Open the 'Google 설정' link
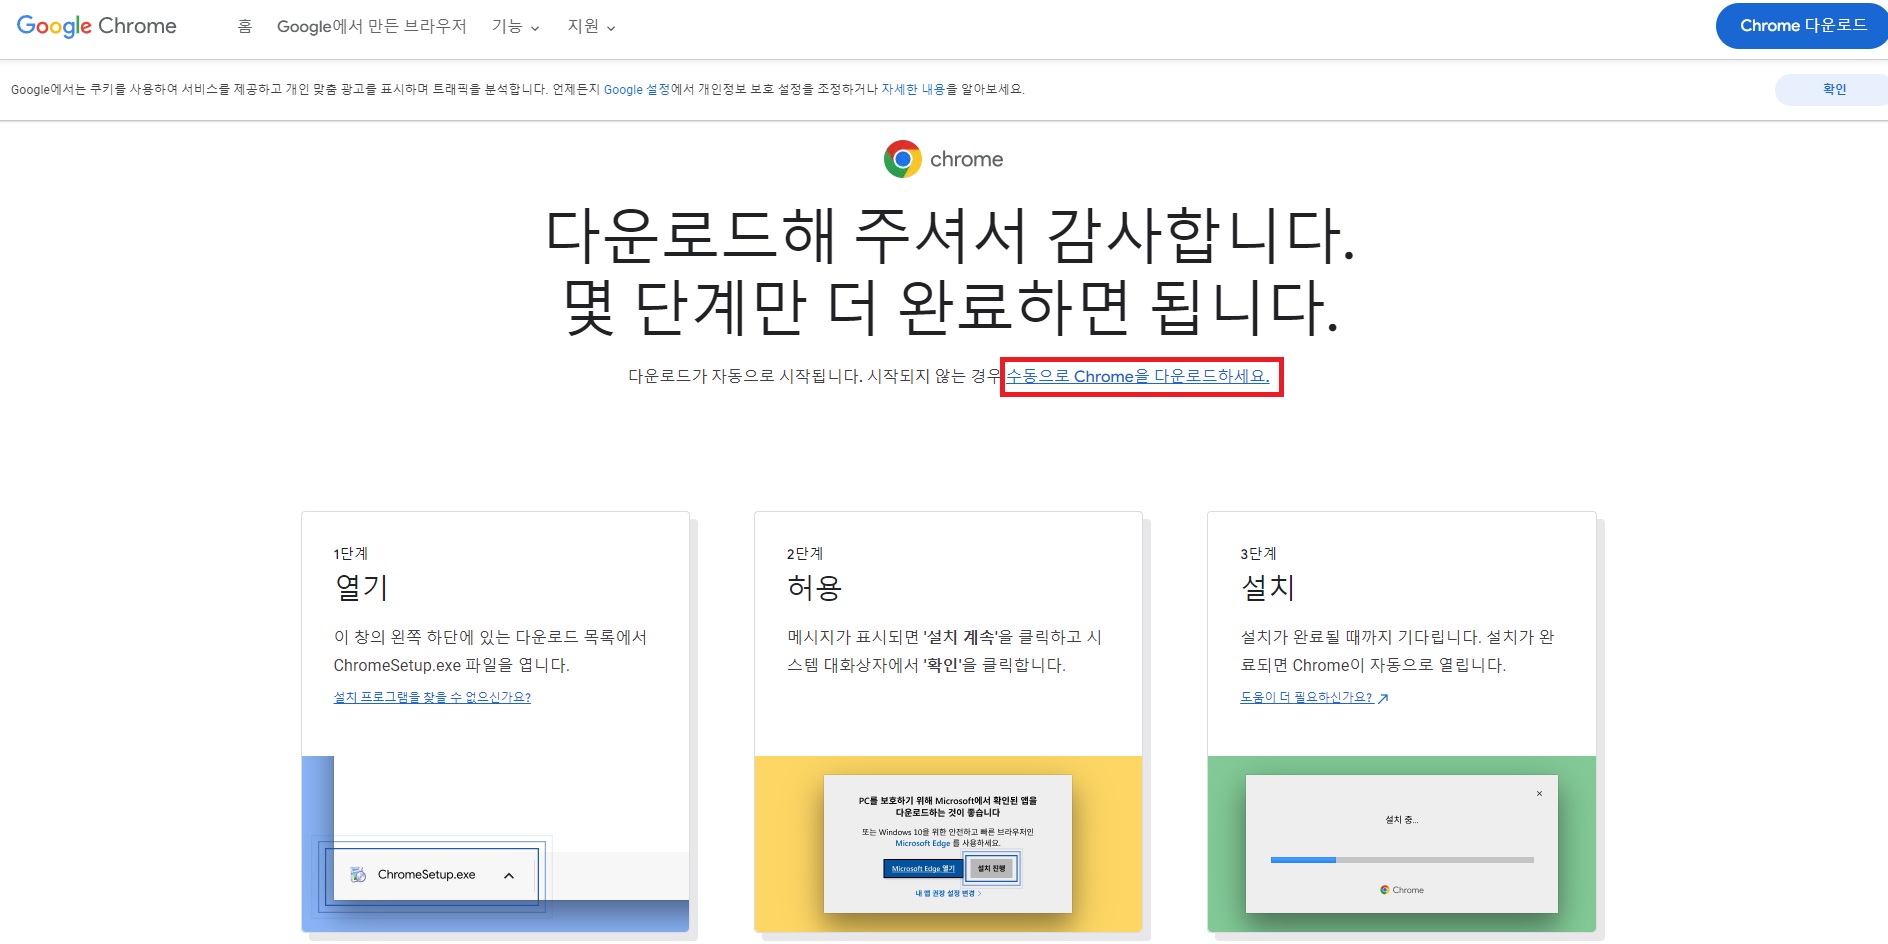1888x944 pixels. tap(636, 89)
